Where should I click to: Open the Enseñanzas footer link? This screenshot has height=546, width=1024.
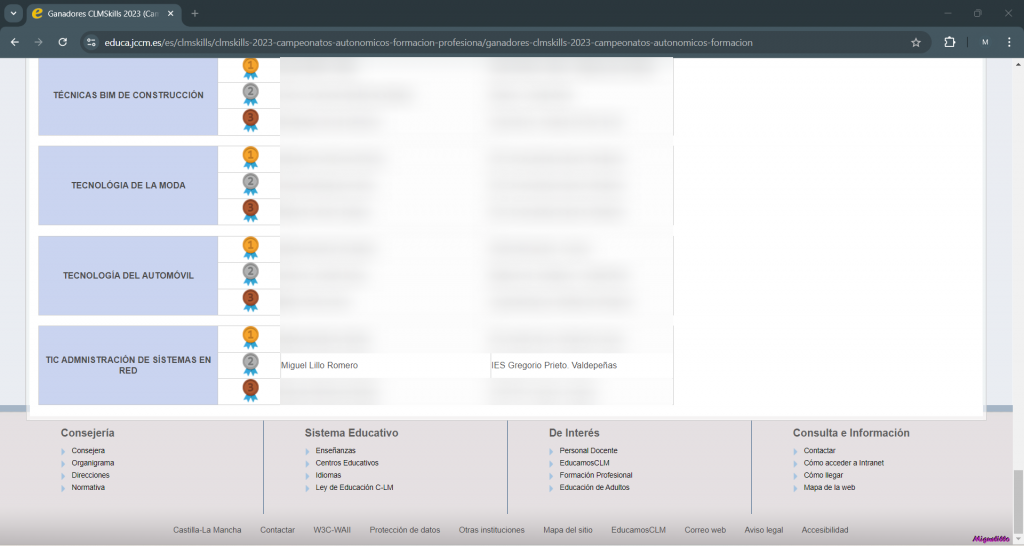coord(336,451)
